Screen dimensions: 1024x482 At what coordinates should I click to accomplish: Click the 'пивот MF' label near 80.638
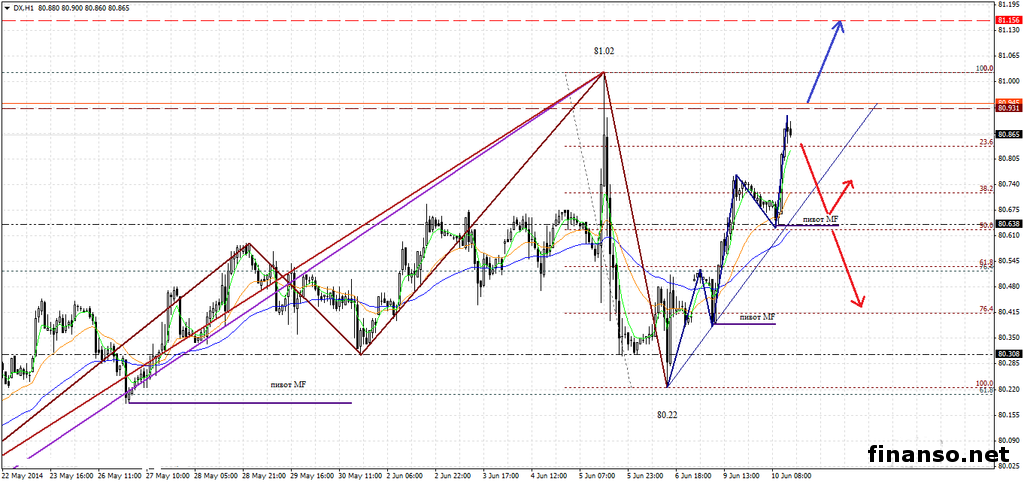tap(820, 218)
